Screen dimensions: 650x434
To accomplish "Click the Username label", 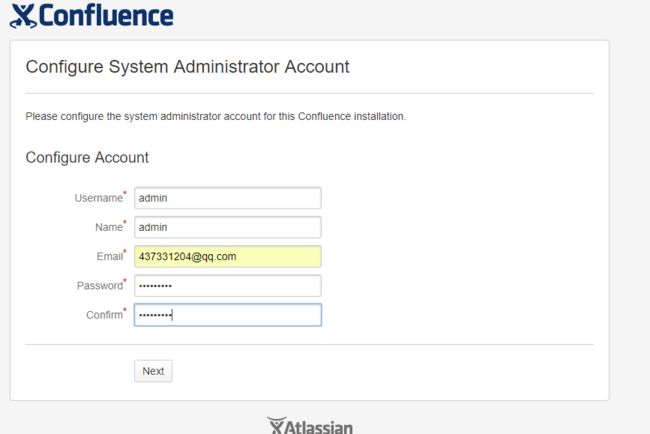I will pyautogui.click(x=99, y=198).
